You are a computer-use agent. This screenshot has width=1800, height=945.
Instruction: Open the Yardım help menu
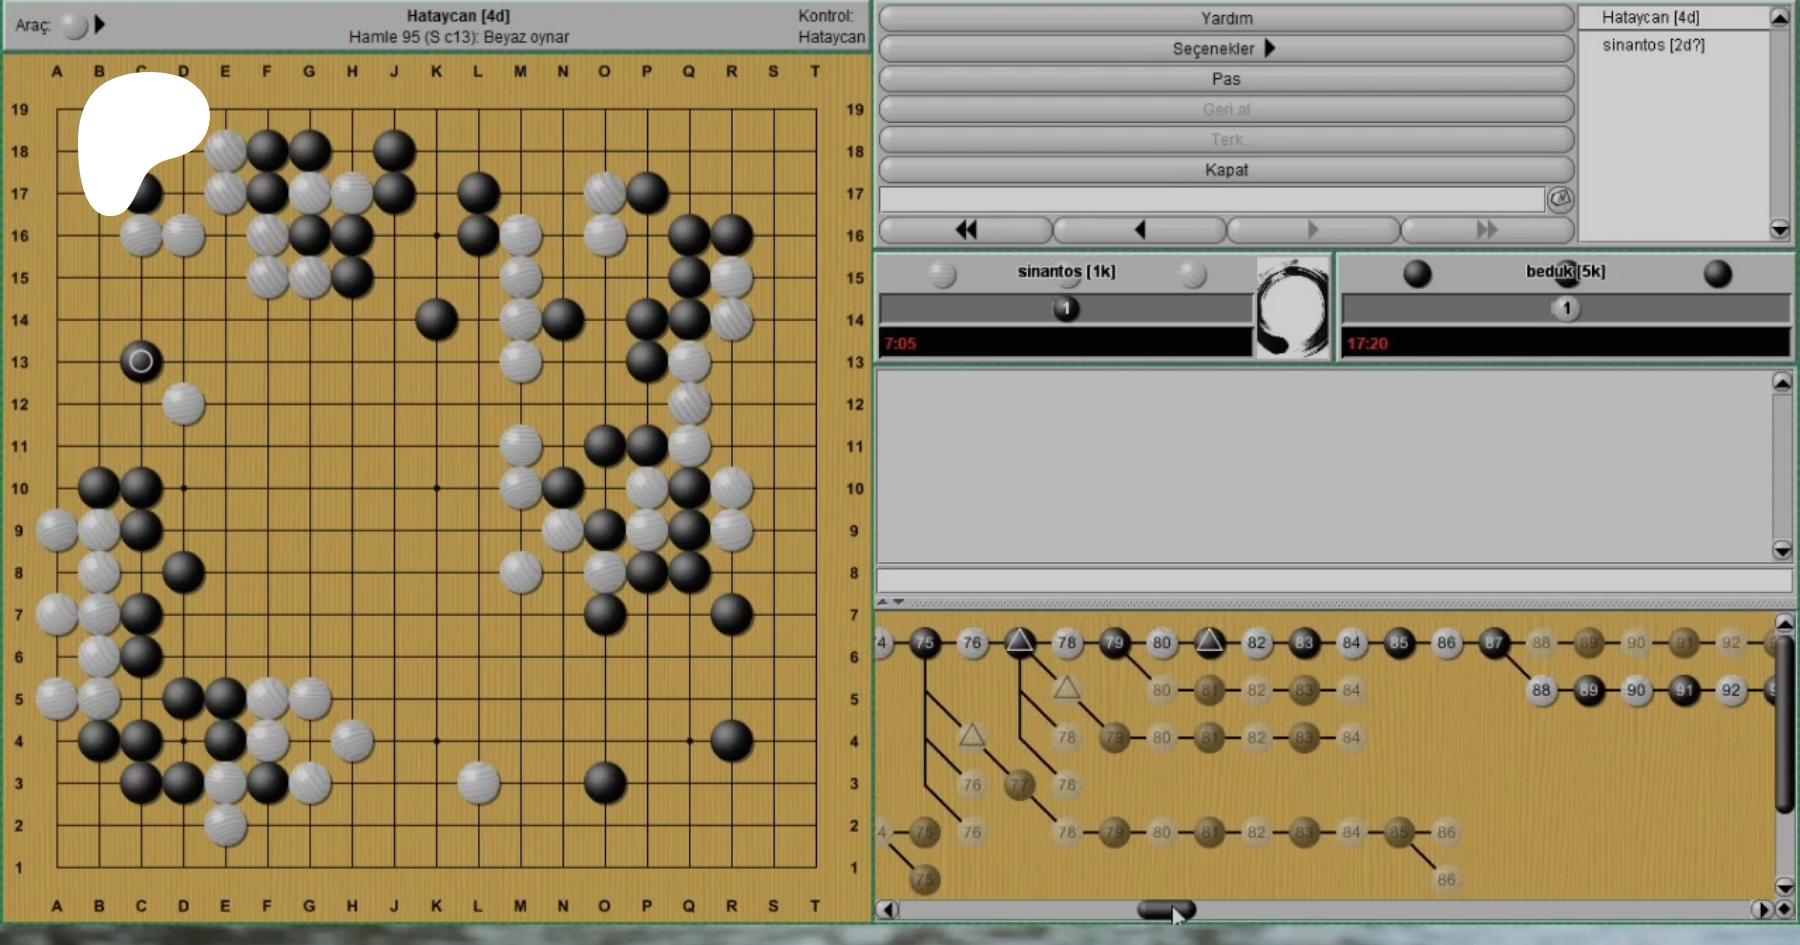click(x=1225, y=18)
